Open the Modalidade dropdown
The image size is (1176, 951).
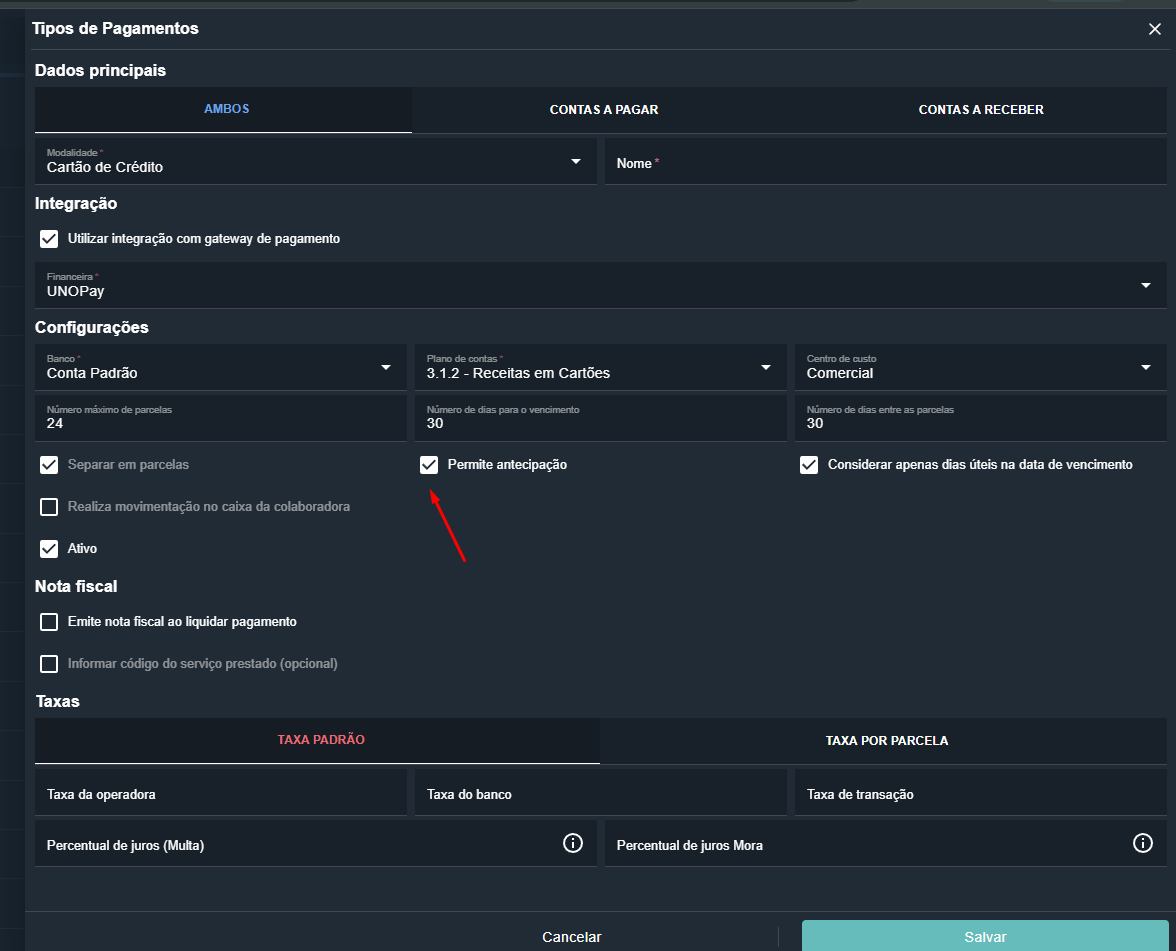316,160
